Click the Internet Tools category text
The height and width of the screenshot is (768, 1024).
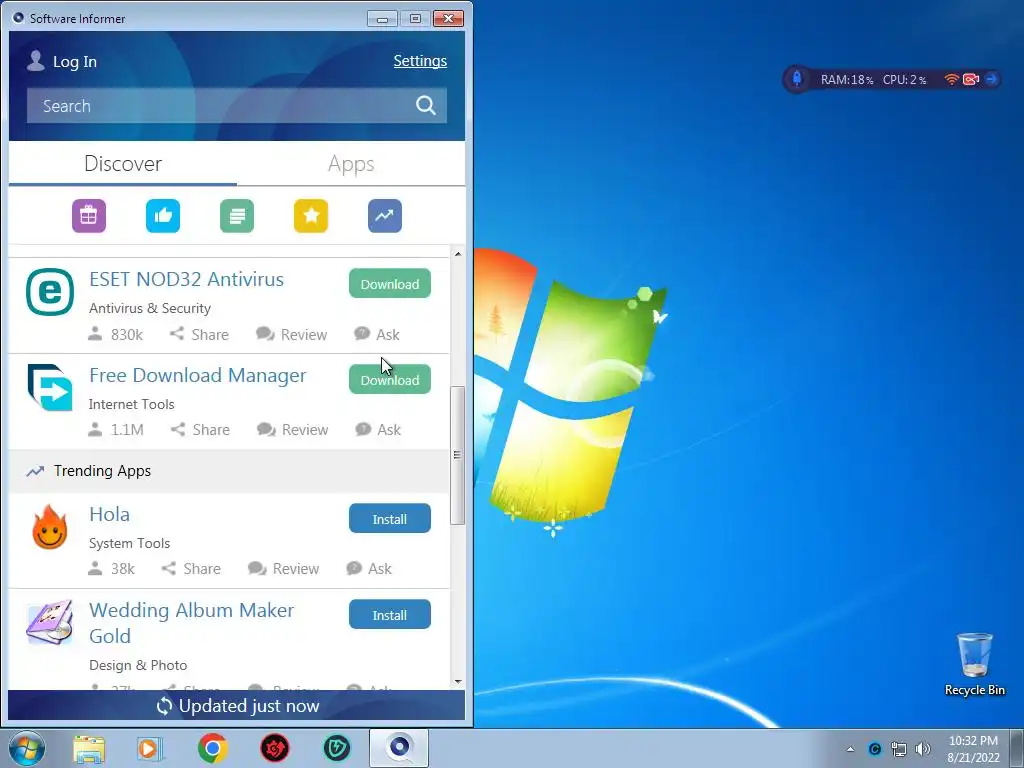[x=131, y=404]
